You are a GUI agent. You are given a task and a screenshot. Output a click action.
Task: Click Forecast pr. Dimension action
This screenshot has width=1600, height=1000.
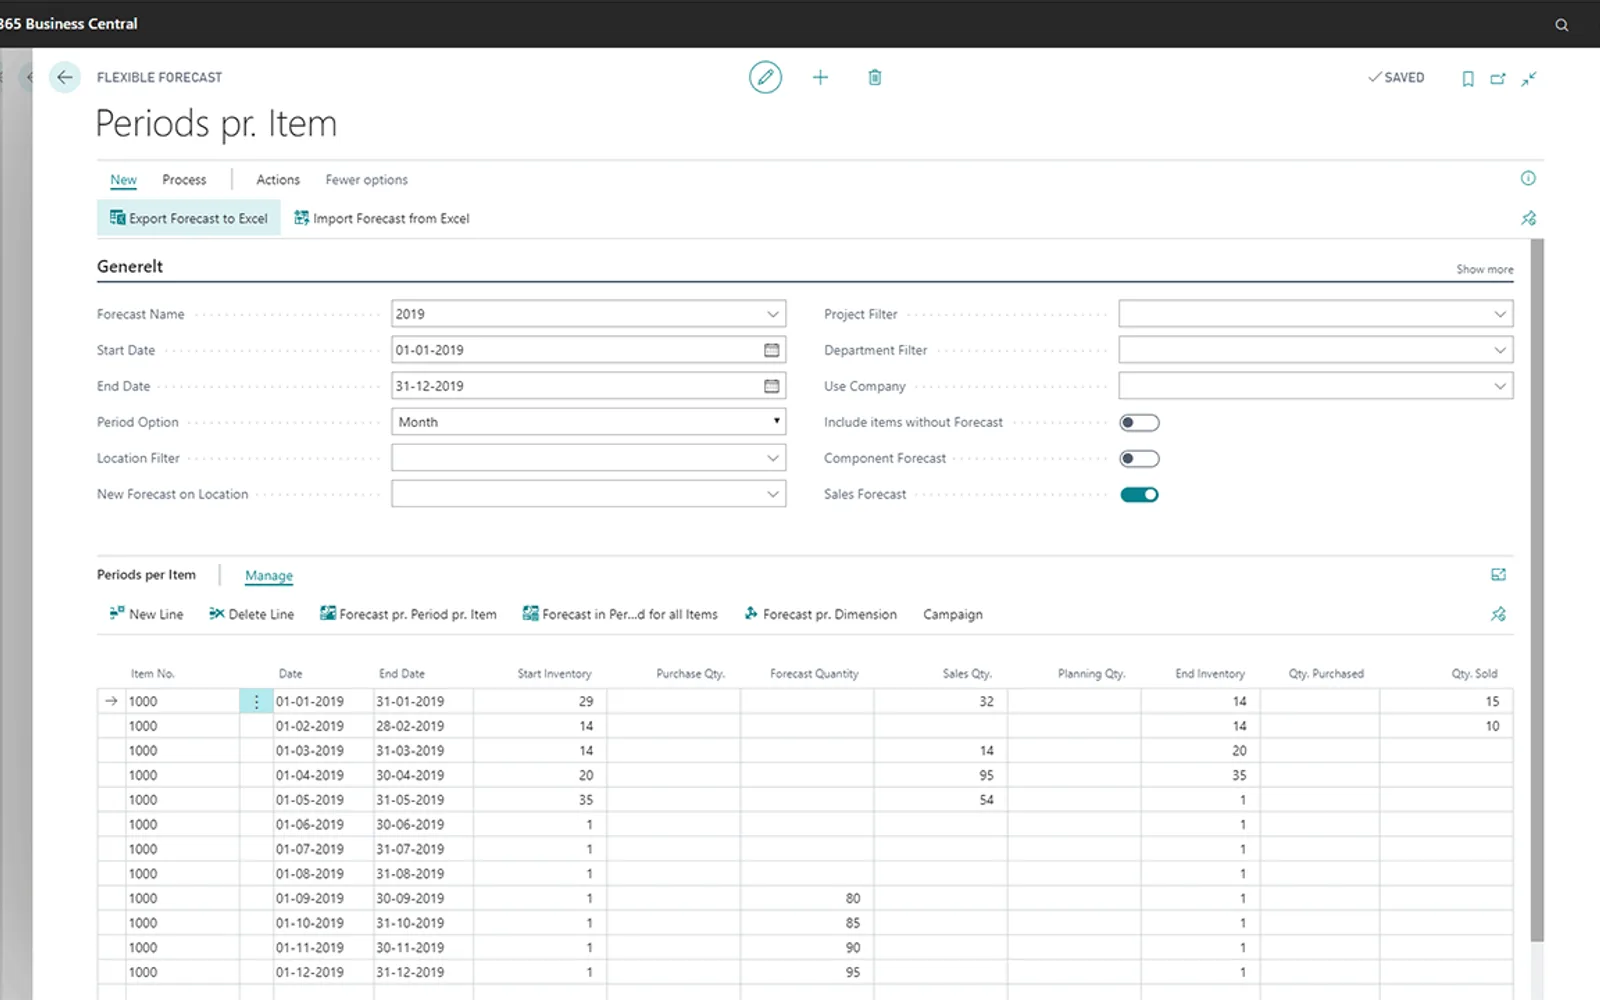(x=820, y=614)
